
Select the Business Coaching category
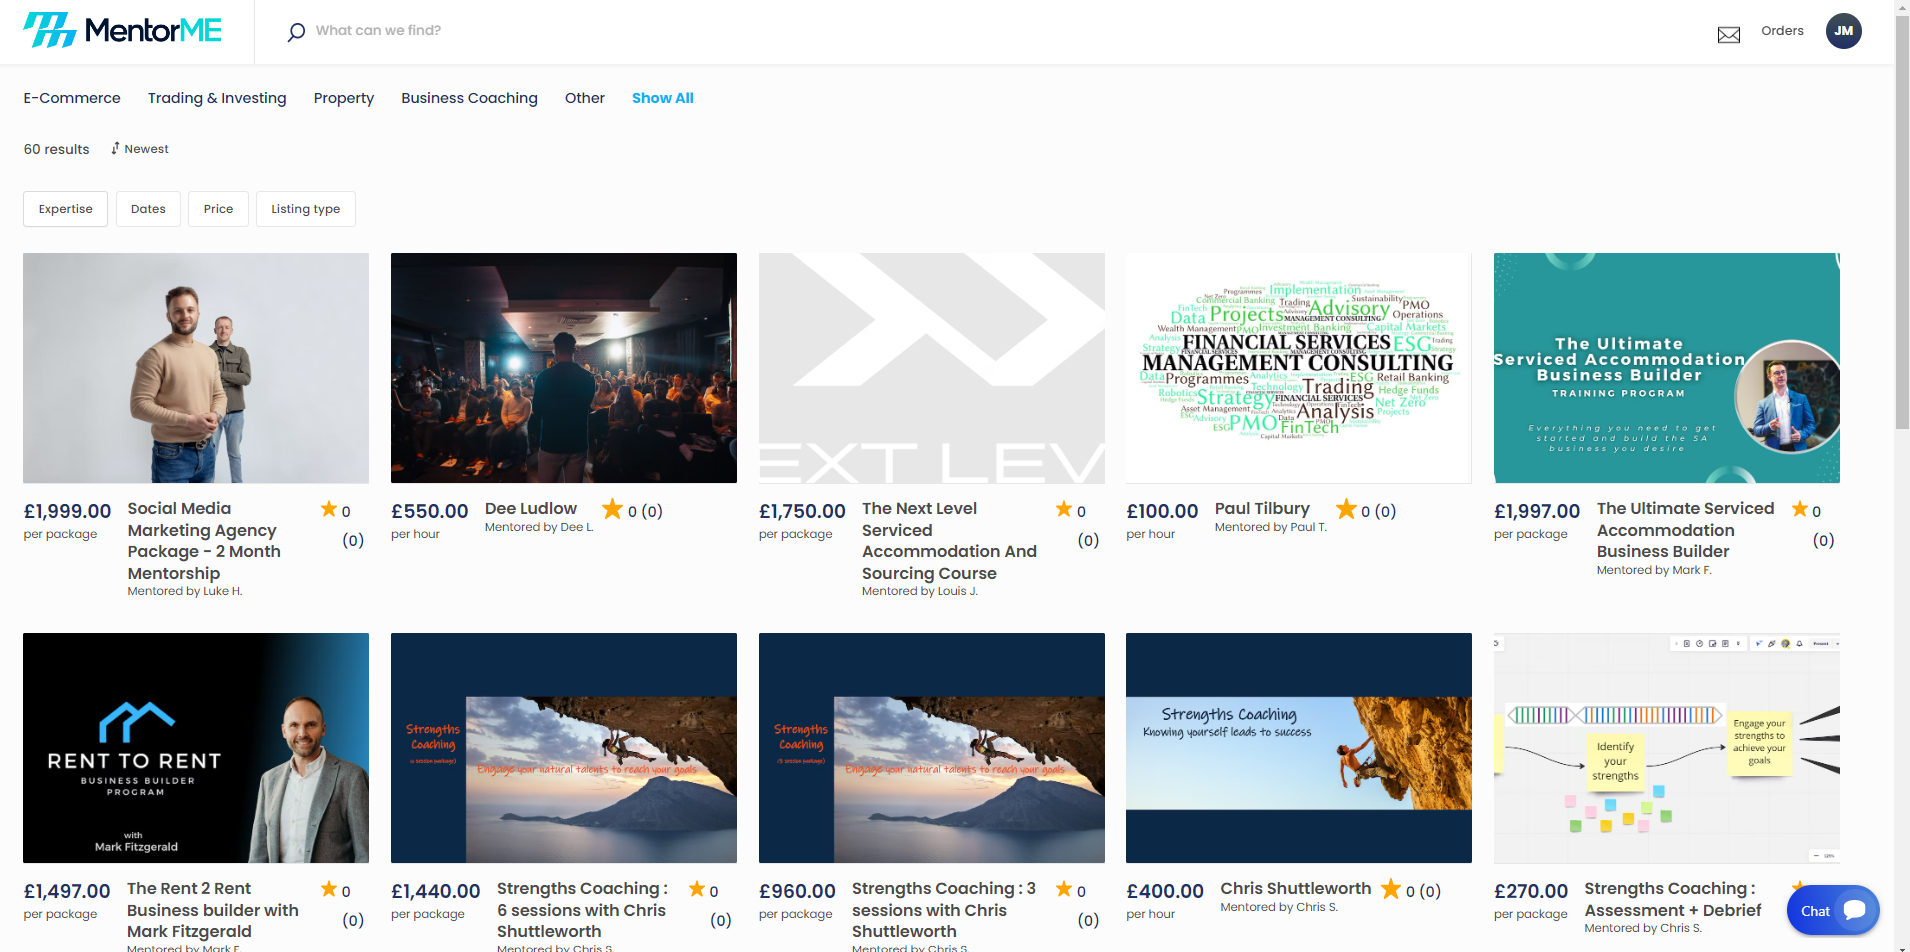point(469,98)
